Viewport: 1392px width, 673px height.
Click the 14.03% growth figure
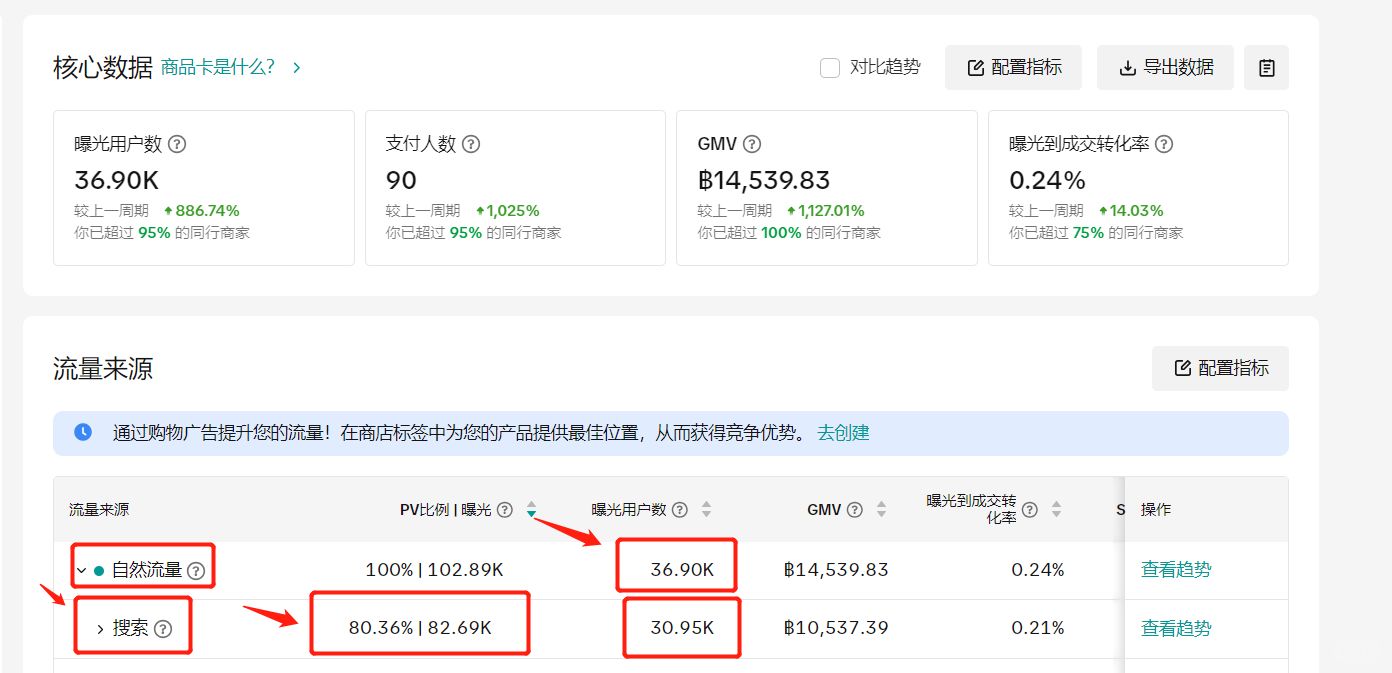[x=1131, y=211]
